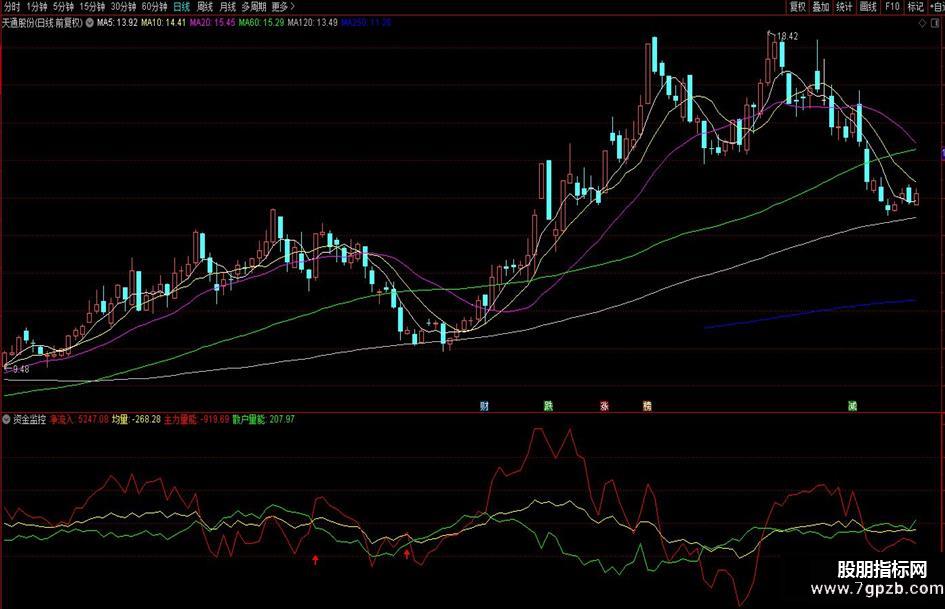945x609 pixels.
Task: Click the 9.48 low price label
Action: 20,369
